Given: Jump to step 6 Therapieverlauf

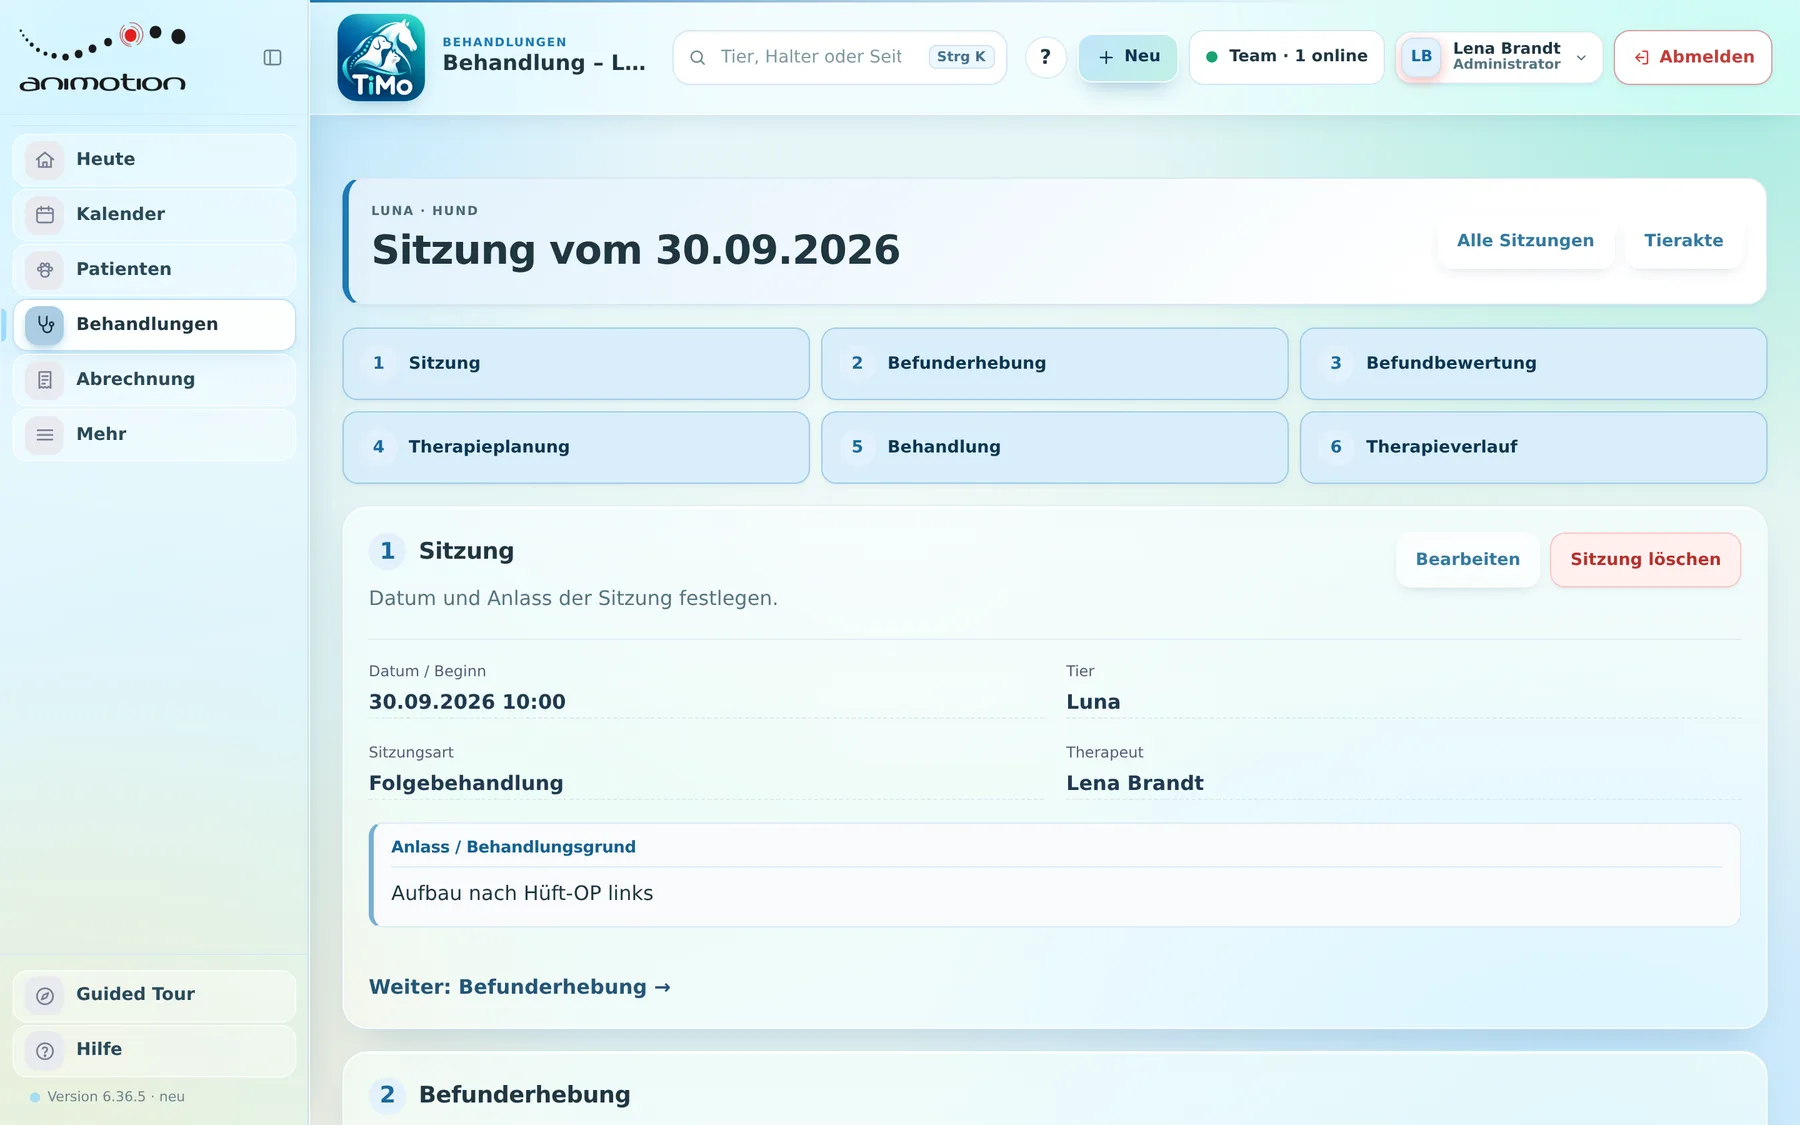Looking at the screenshot, I should [x=1533, y=448].
